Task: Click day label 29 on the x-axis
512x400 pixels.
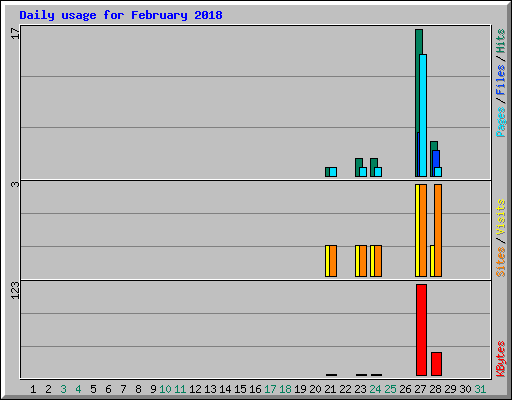Action: (x=450, y=389)
